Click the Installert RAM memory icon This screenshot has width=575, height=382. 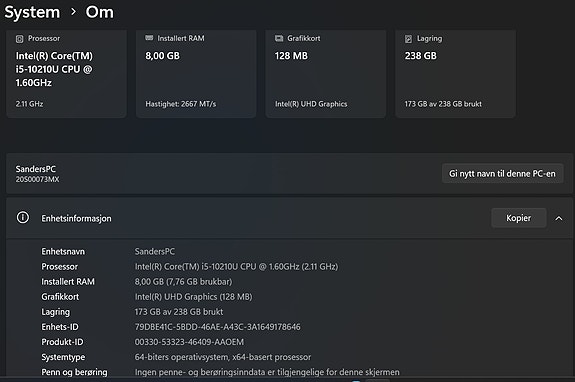149,38
